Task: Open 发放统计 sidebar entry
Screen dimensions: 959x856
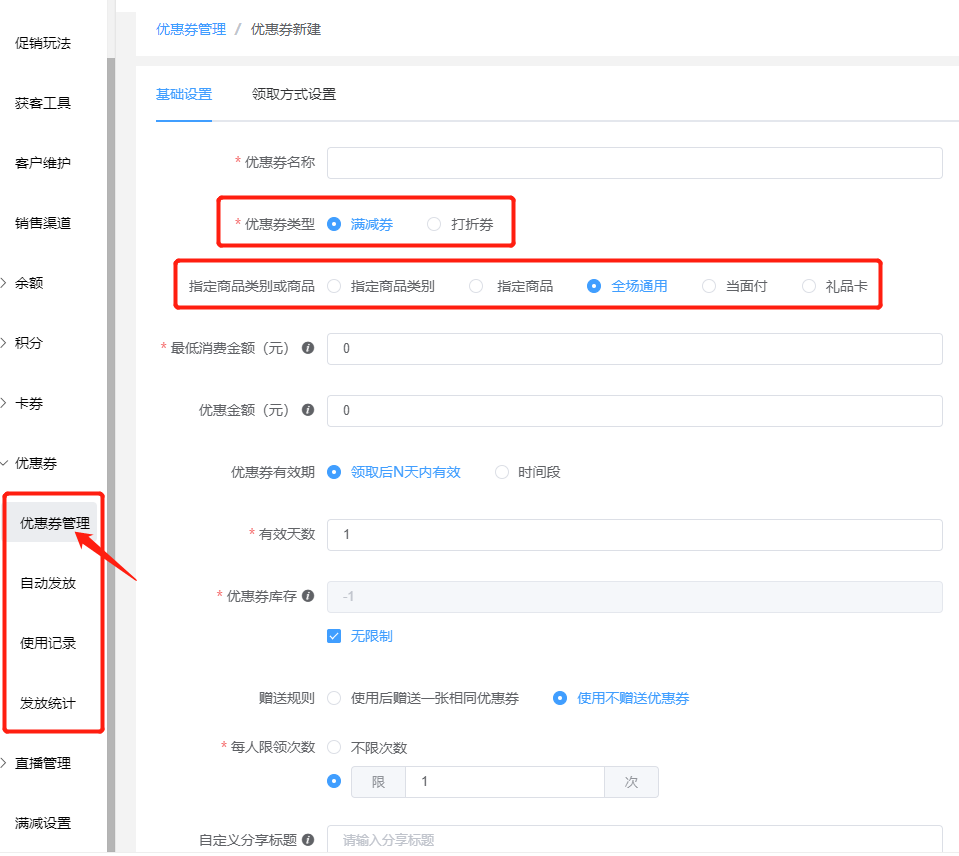Action: pos(48,703)
